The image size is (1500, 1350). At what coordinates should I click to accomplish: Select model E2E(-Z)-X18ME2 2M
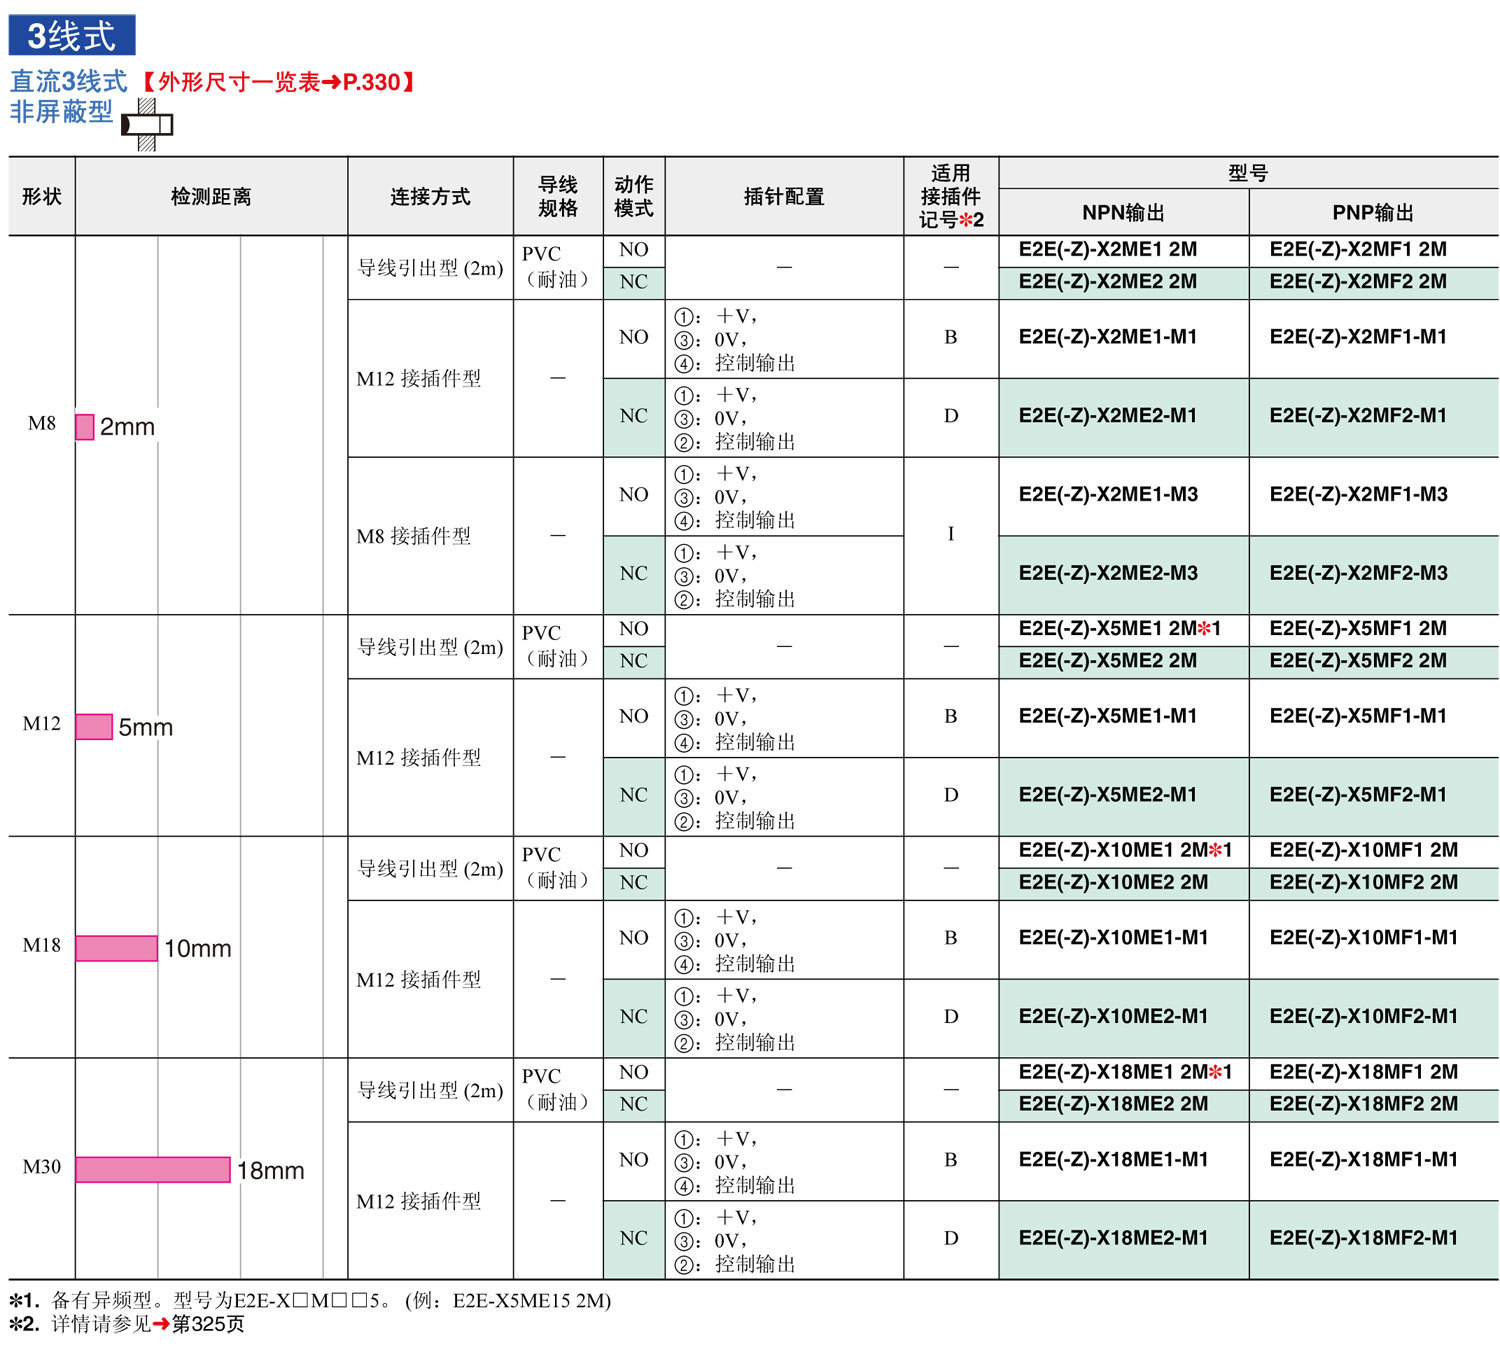pyautogui.click(x=1113, y=1105)
